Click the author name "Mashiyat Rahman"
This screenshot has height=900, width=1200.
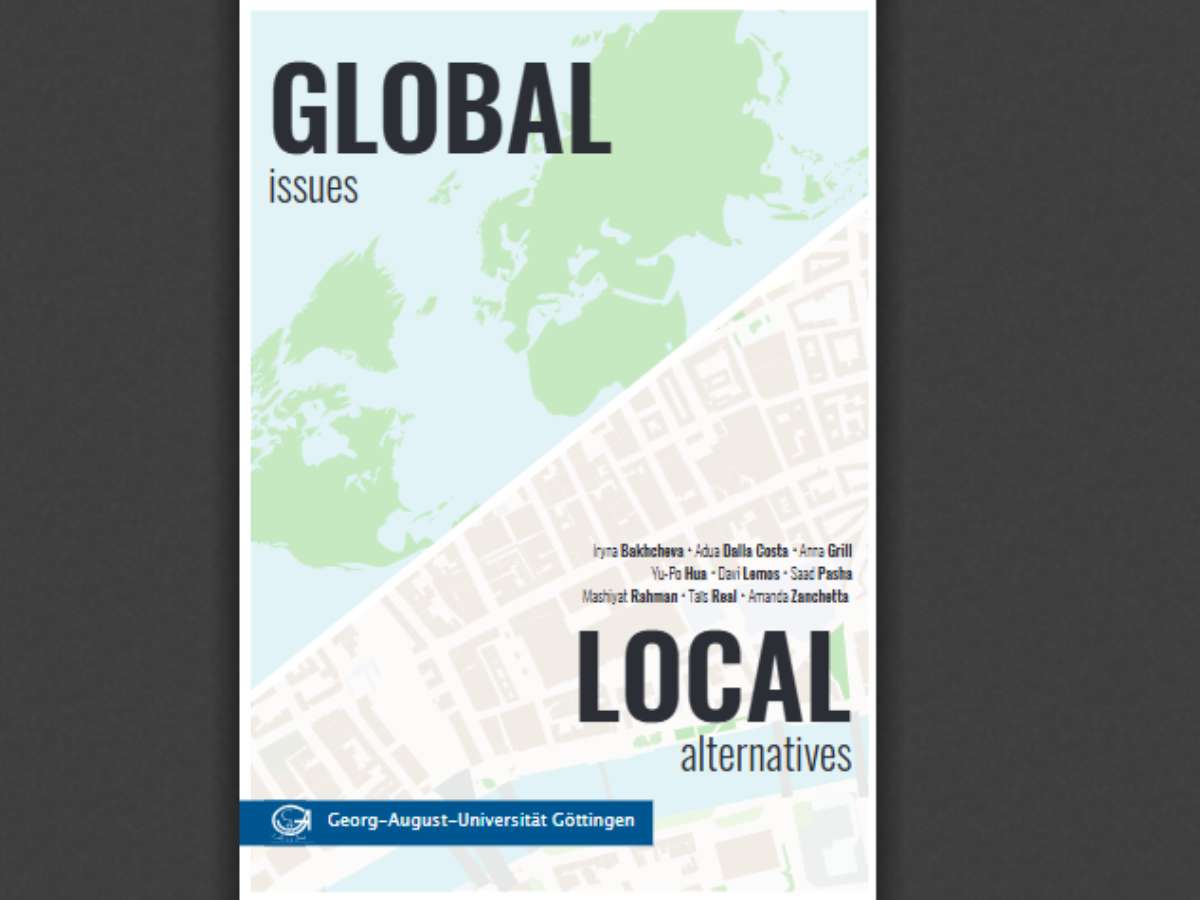click(629, 597)
